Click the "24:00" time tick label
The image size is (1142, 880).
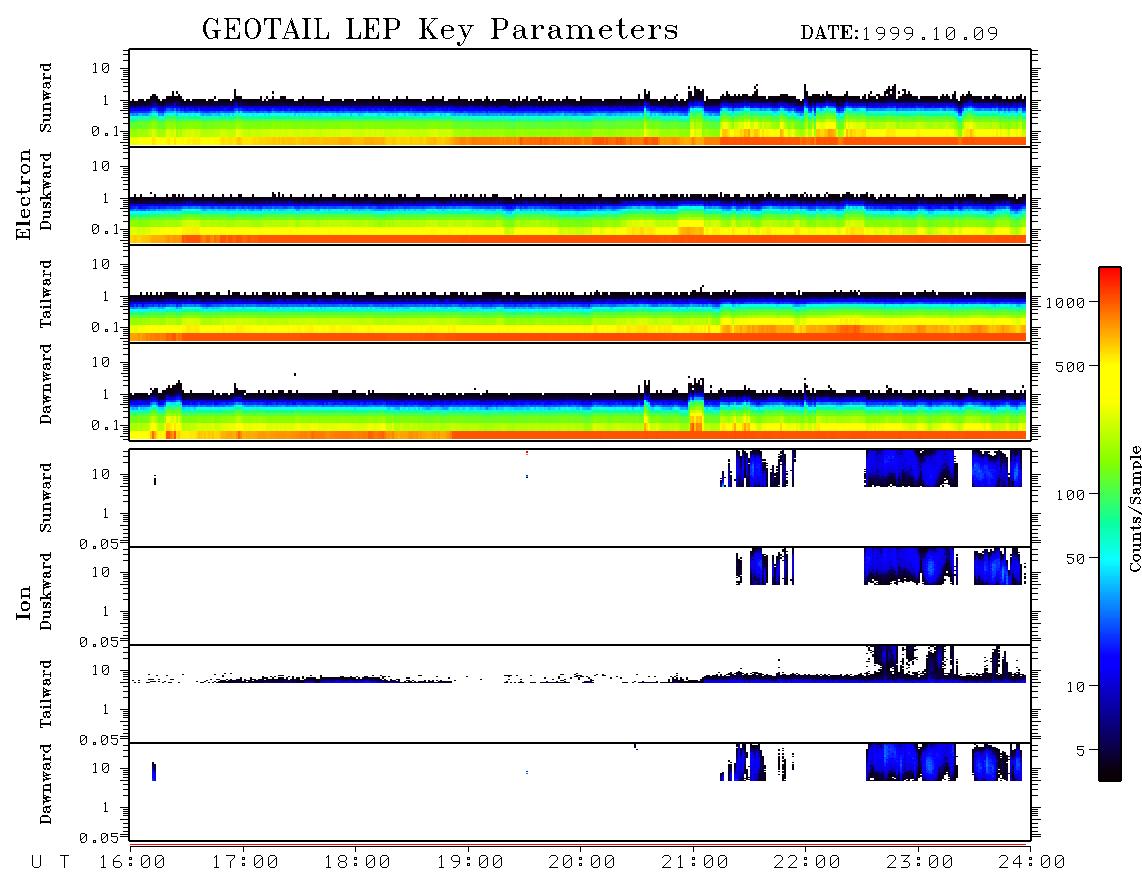tap(1032, 863)
